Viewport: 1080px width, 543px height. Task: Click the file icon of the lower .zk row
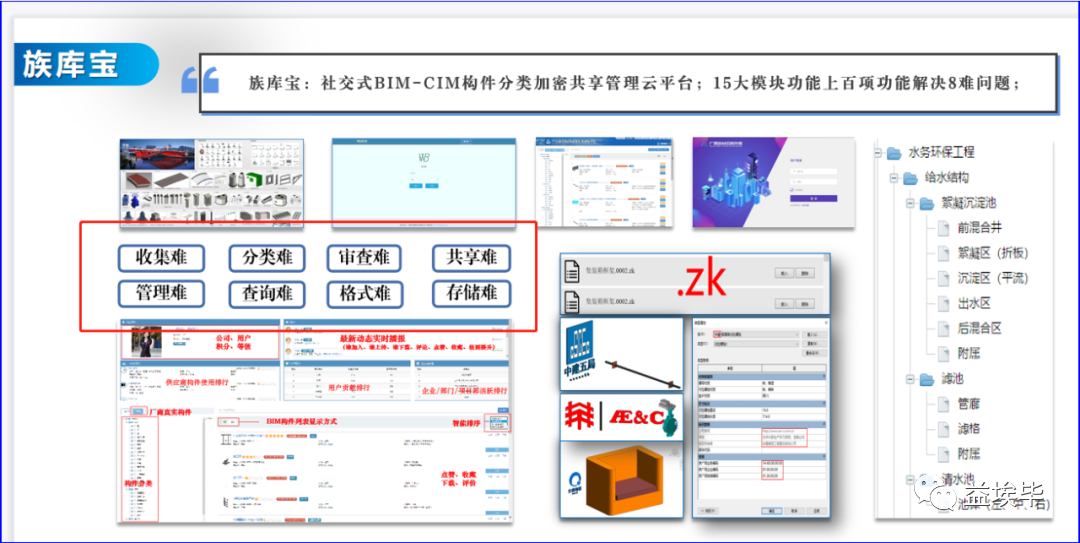point(572,300)
